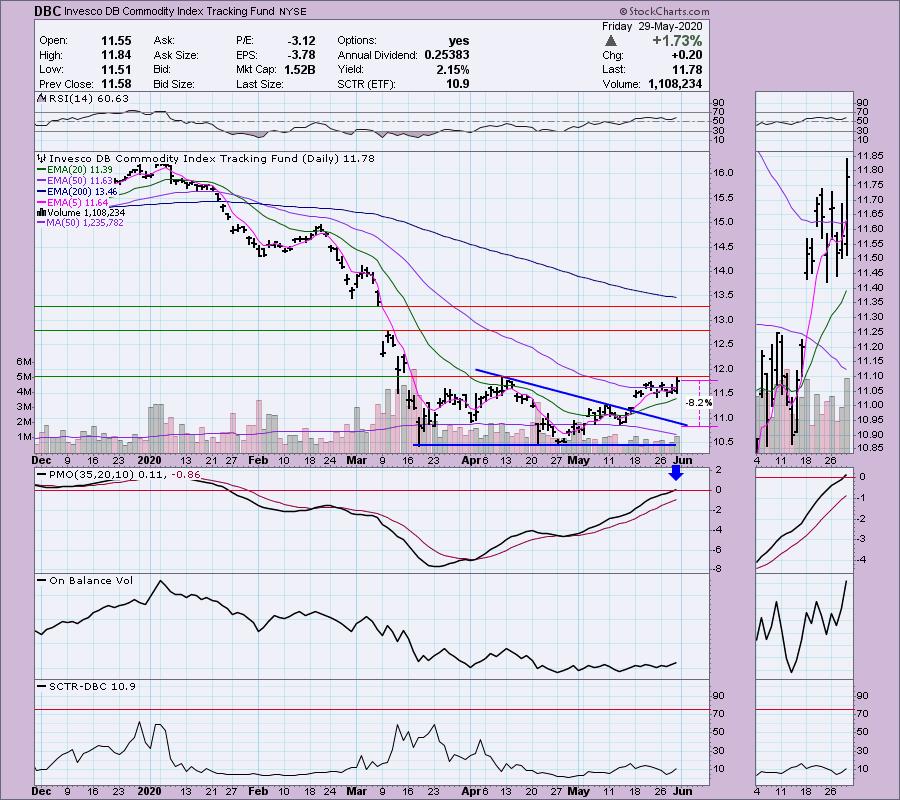Image resolution: width=900 pixels, height=800 pixels.
Task: Click the volume bars icon in the legend
Action: (x=41, y=213)
